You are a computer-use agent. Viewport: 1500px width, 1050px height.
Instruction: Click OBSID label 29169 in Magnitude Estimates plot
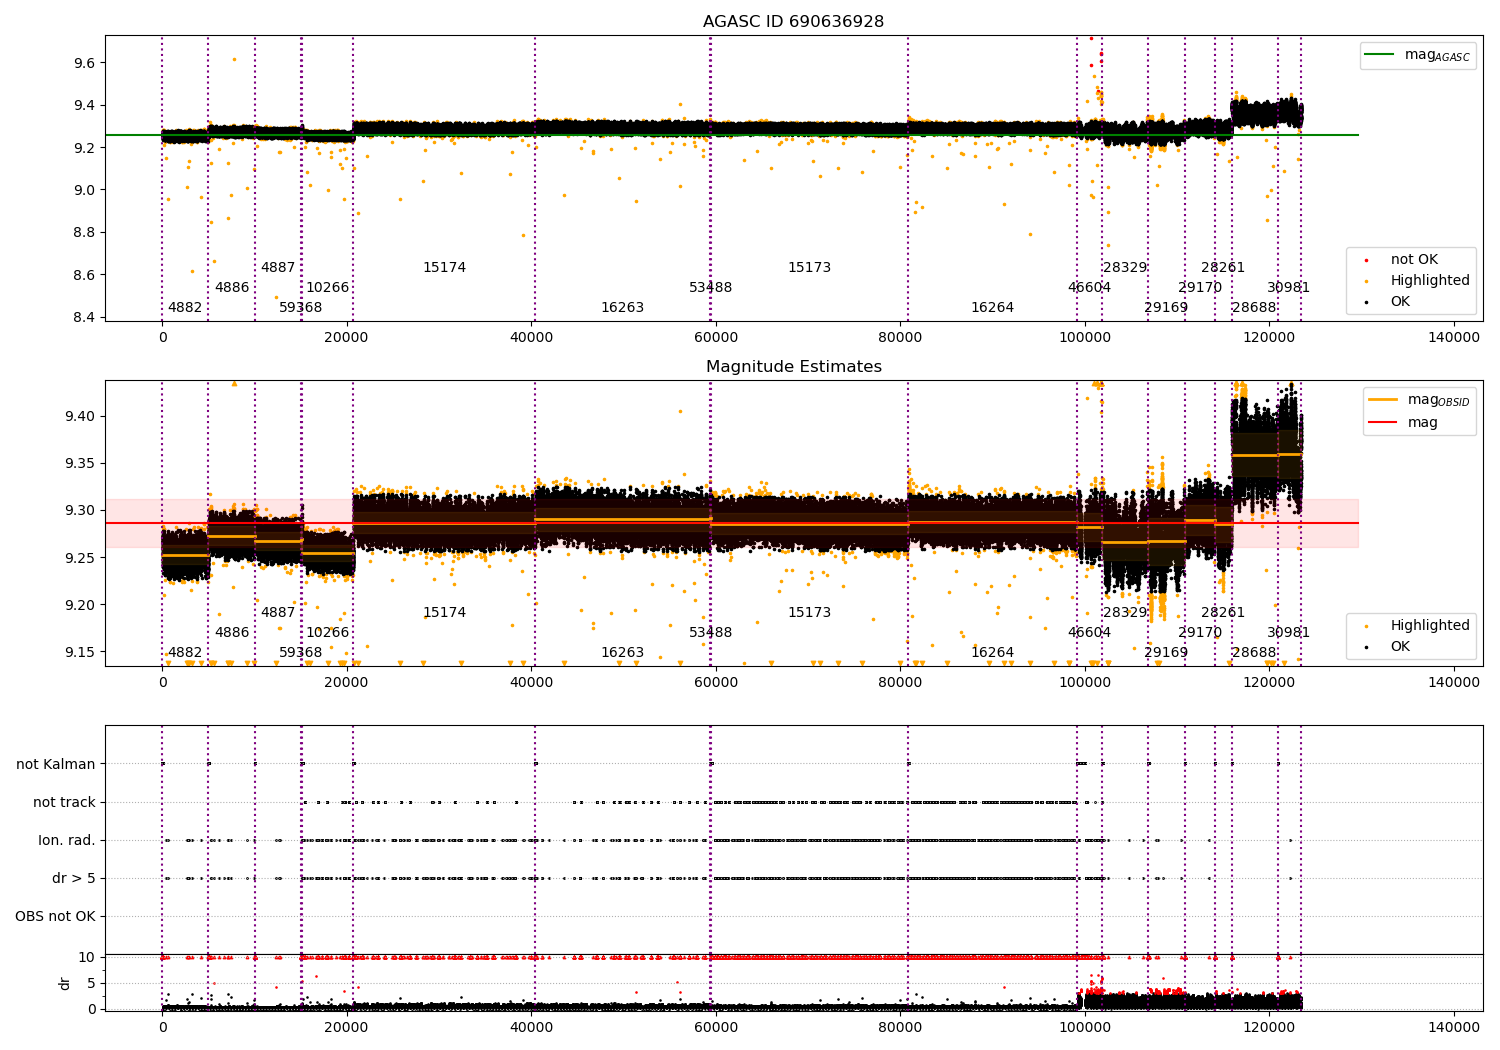coord(1166,652)
